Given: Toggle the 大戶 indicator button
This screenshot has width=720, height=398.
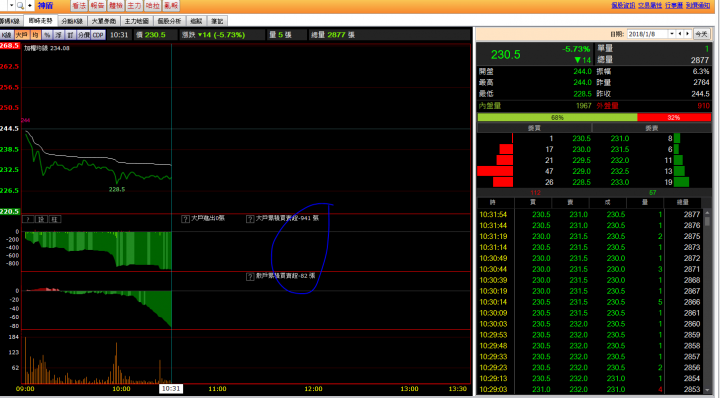Looking at the screenshot, I should [x=22, y=35].
